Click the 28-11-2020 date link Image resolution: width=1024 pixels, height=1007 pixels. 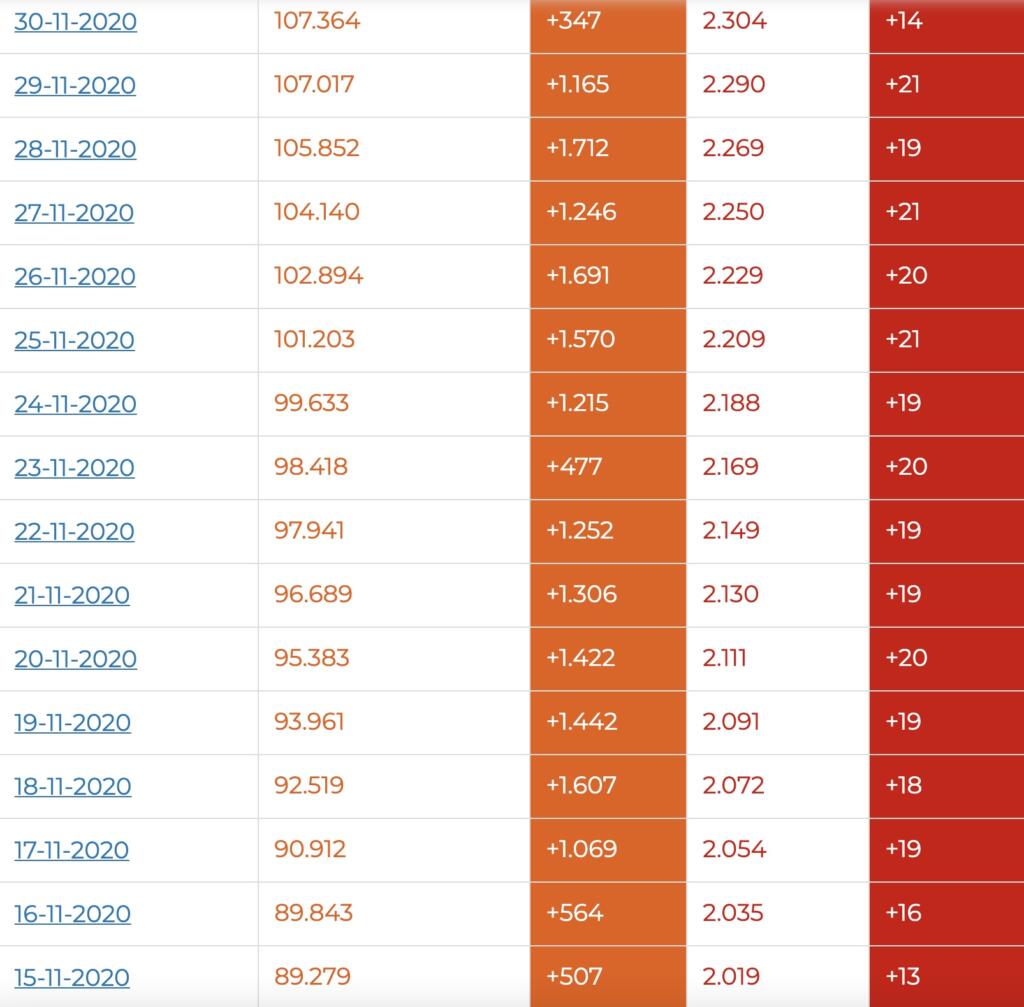75,149
